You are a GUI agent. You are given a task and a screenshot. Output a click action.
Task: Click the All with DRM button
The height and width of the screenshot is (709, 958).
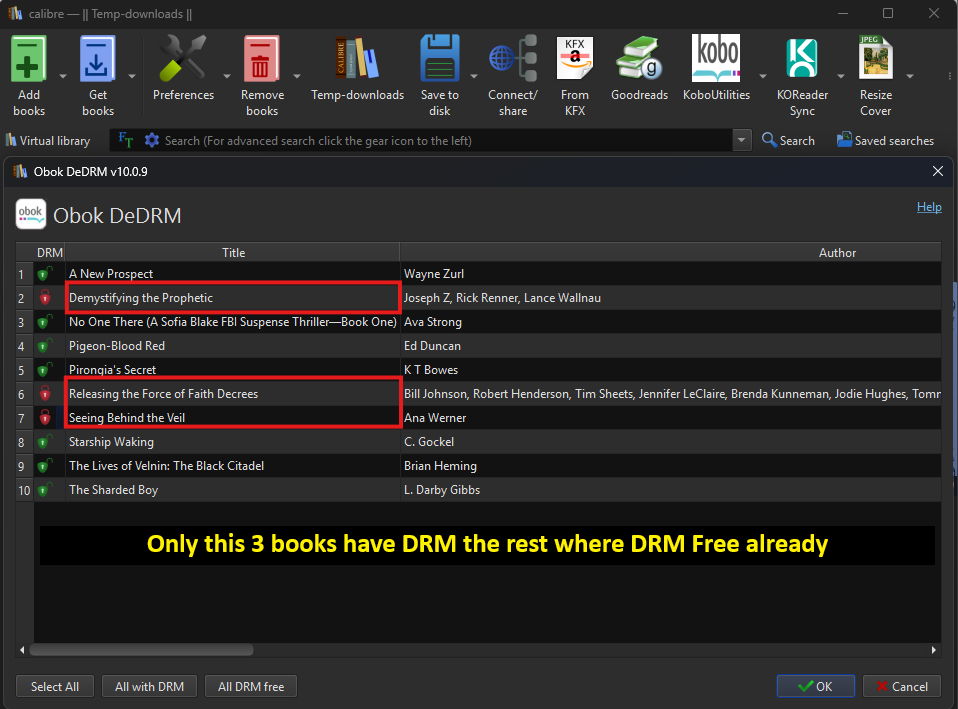[x=149, y=686]
